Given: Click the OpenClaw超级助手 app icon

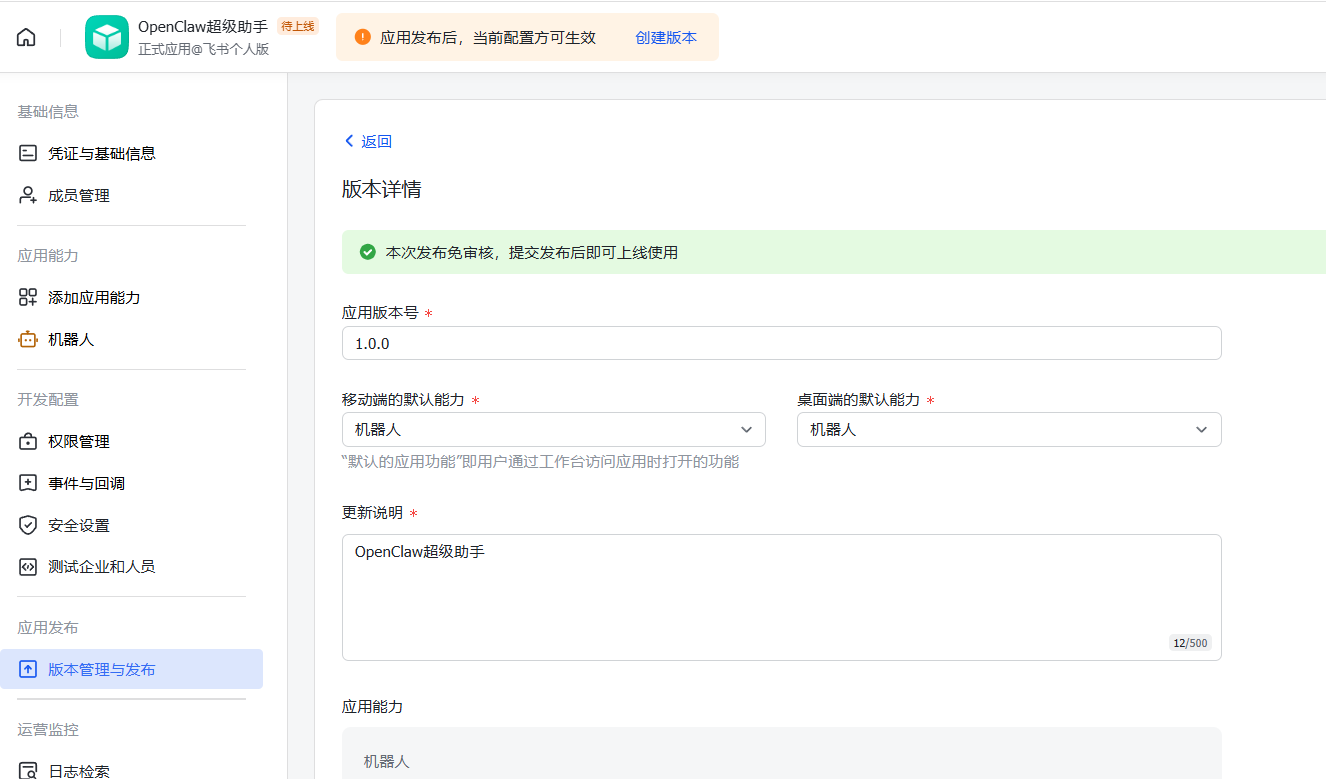Looking at the screenshot, I should coord(107,36).
